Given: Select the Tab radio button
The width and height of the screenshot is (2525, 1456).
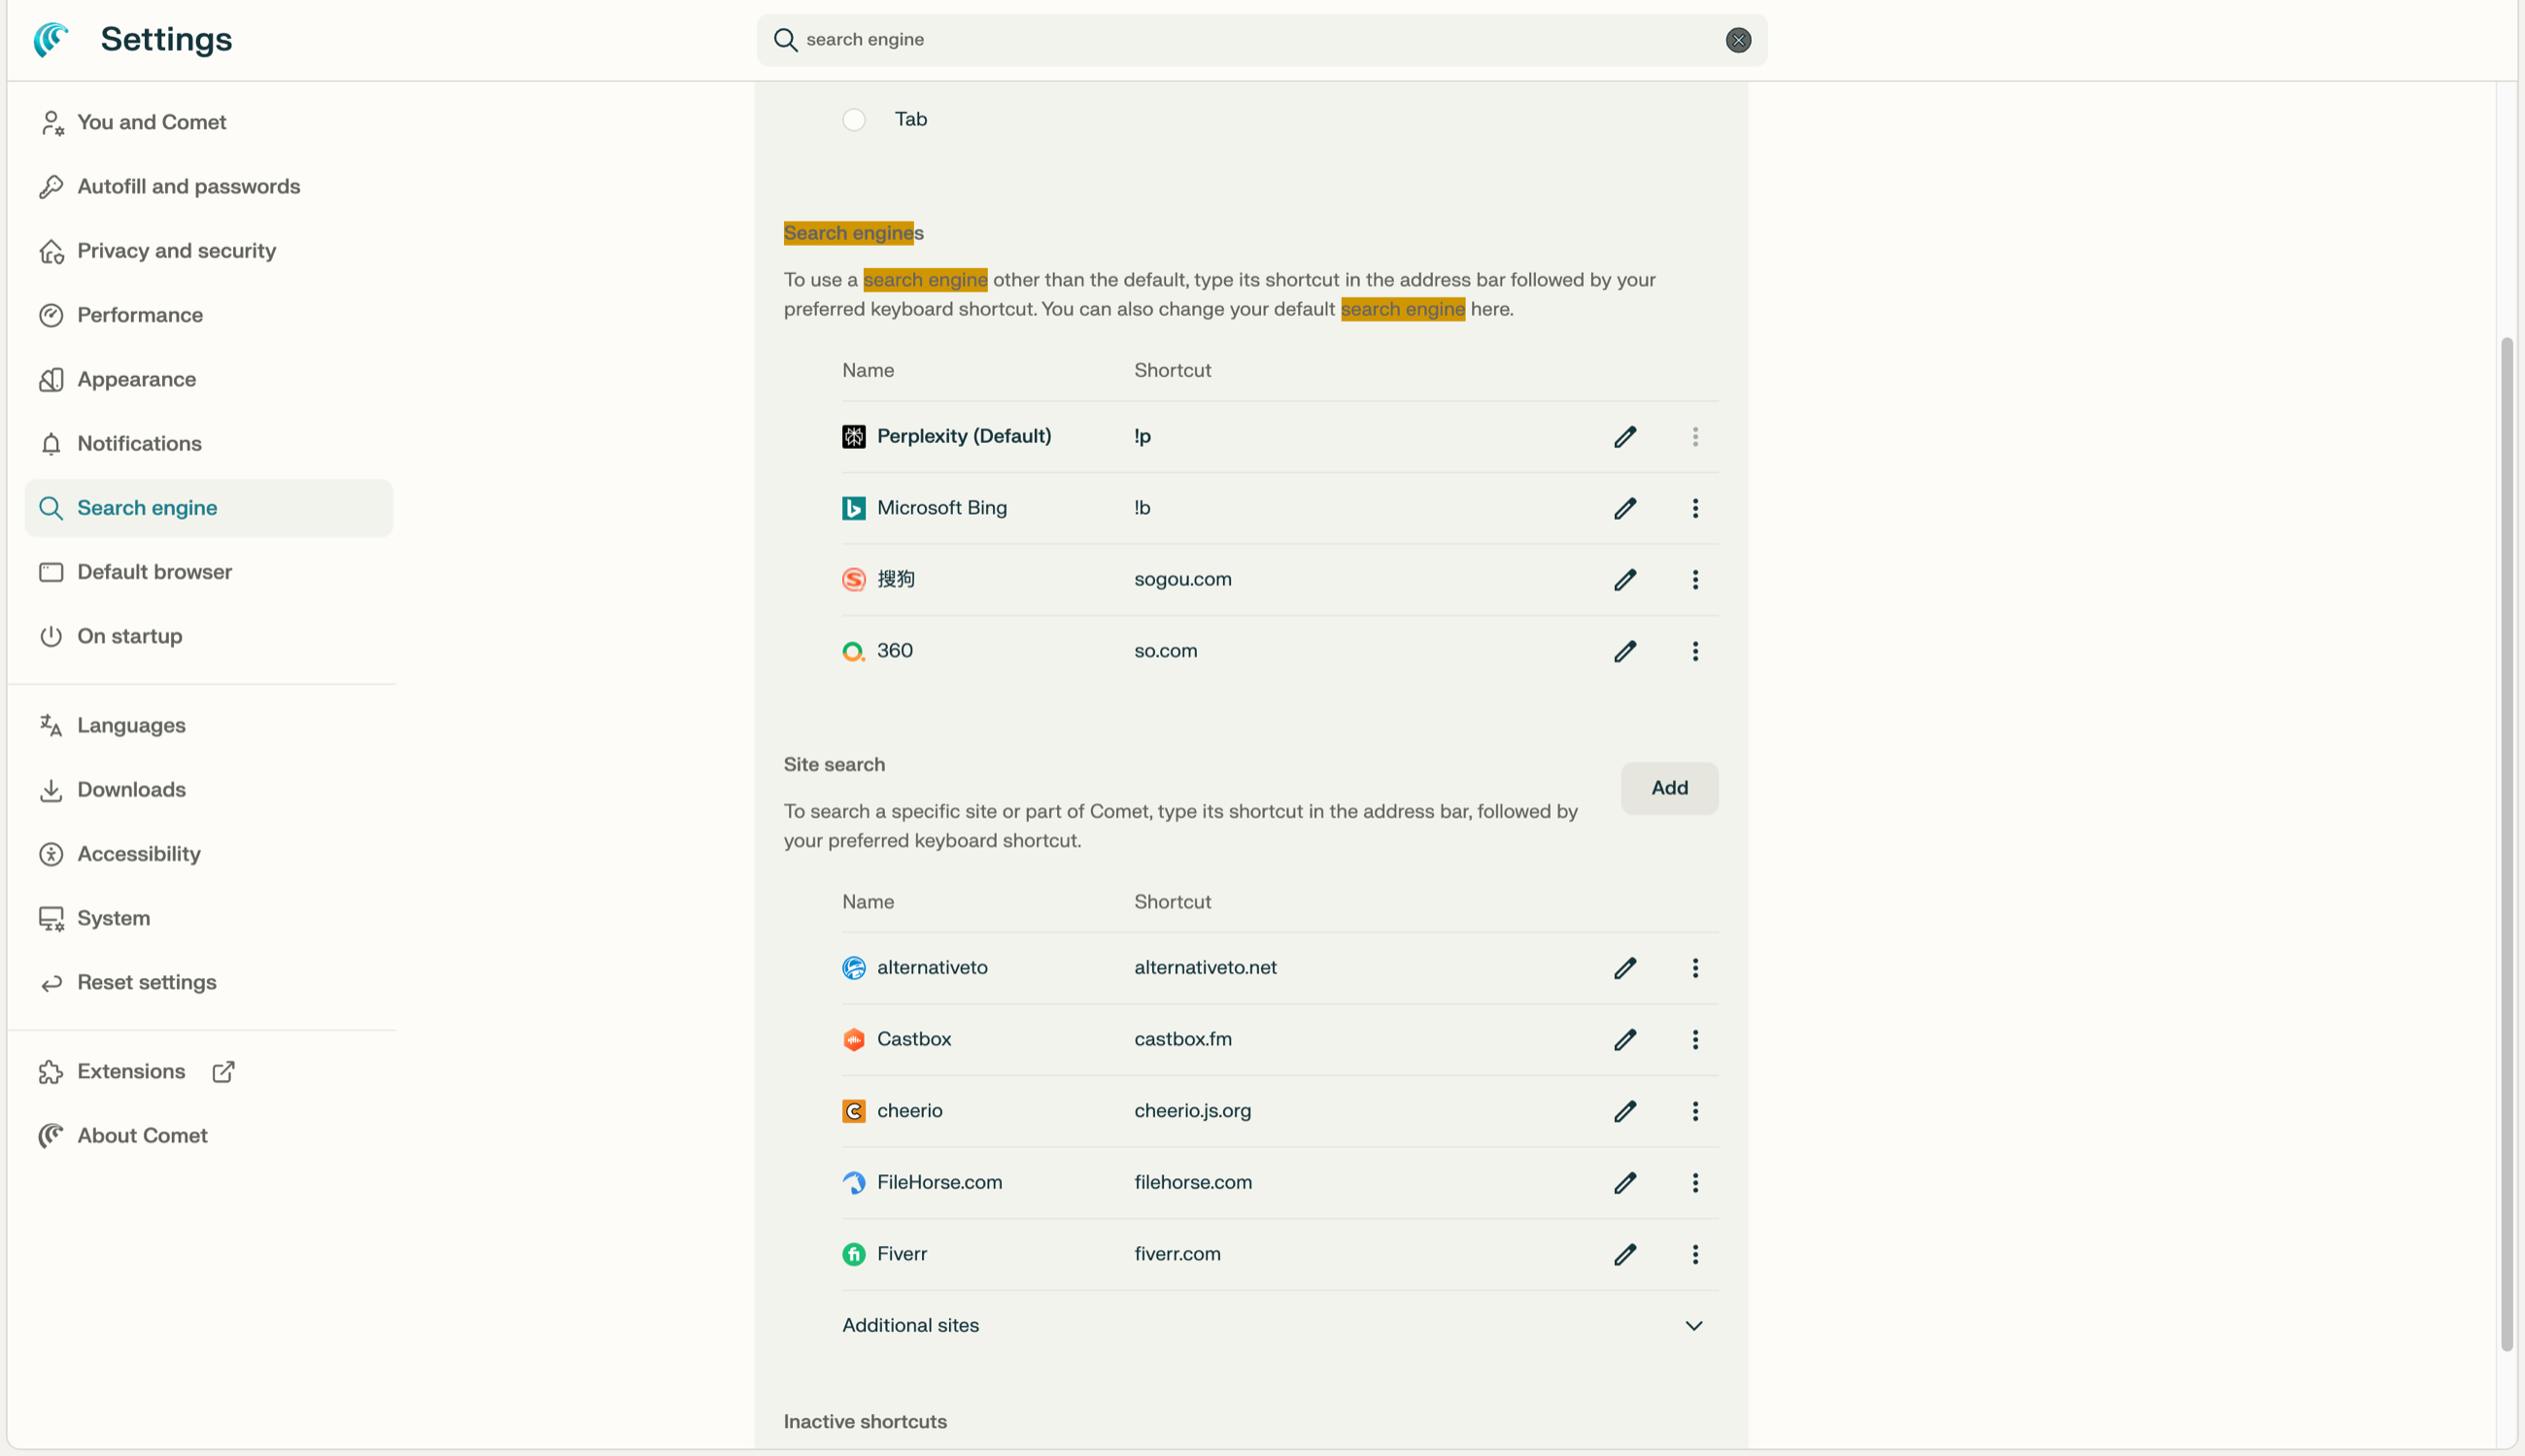Looking at the screenshot, I should click(x=853, y=120).
